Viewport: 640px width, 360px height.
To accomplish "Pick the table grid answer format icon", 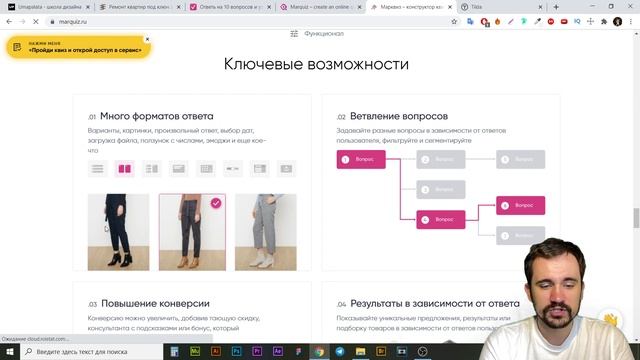I will 206,169.
